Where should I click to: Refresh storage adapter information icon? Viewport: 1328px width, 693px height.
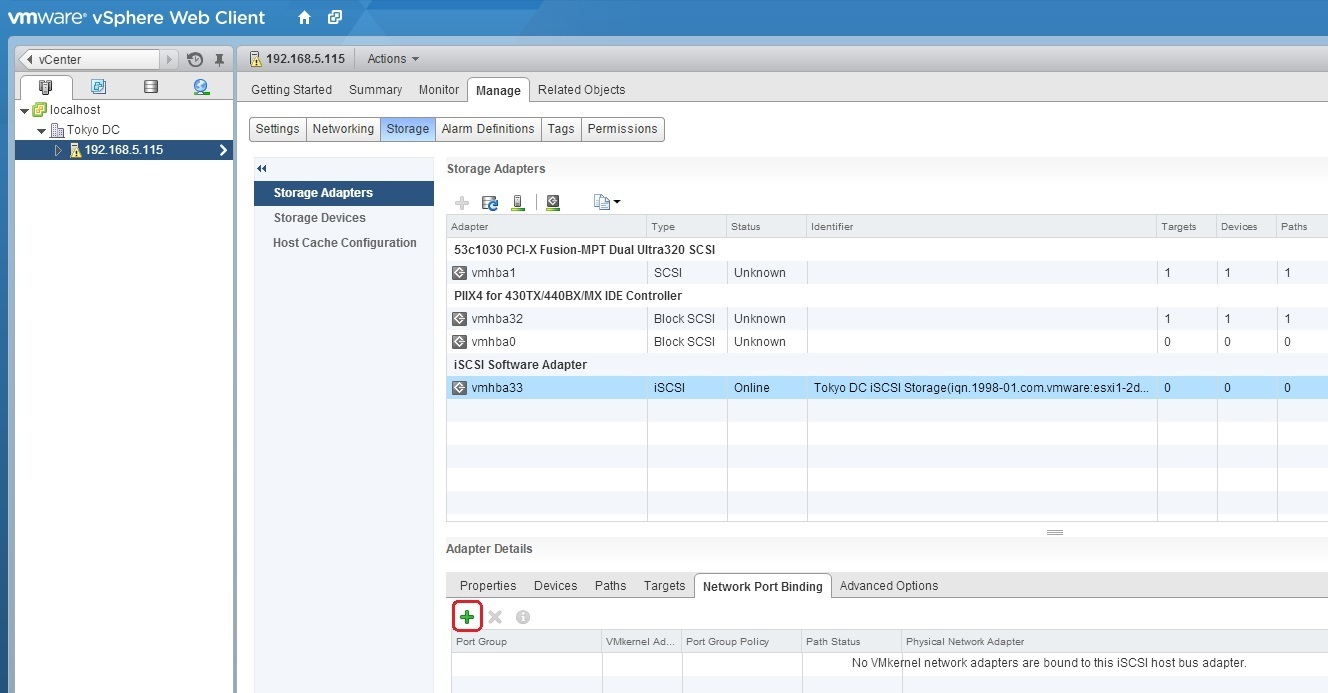490,203
